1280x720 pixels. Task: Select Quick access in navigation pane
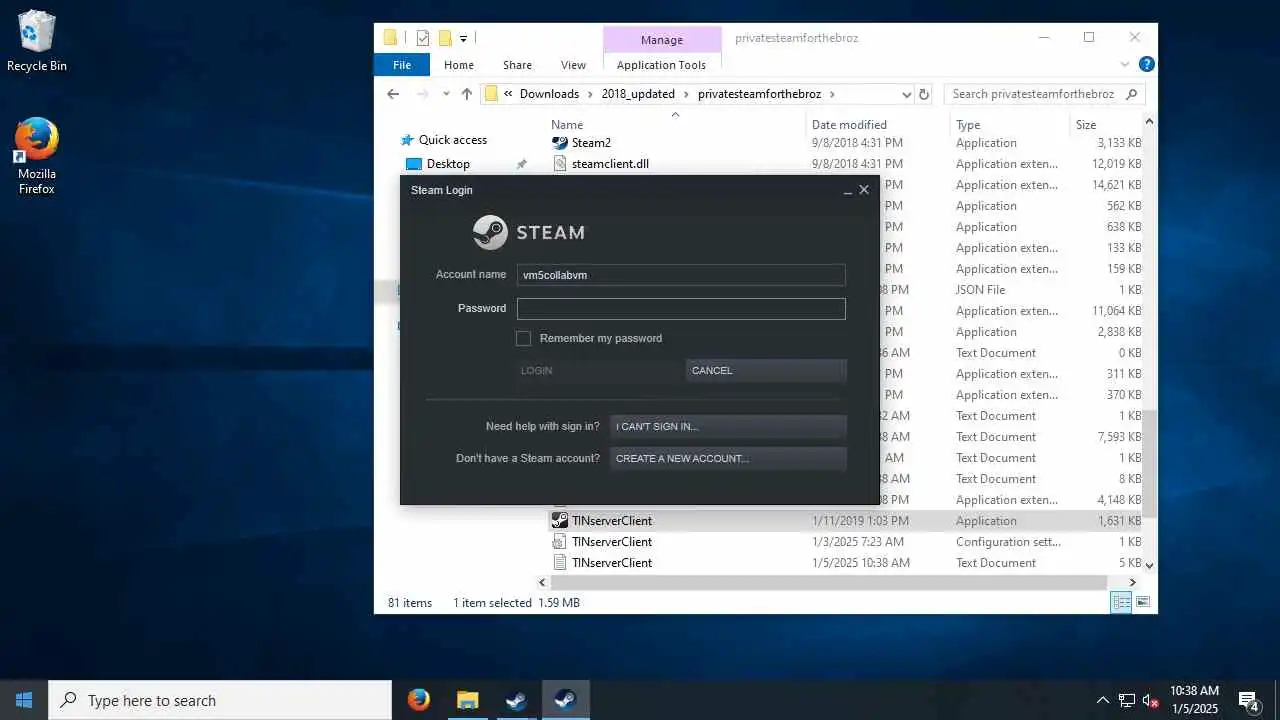pos(452,140)
